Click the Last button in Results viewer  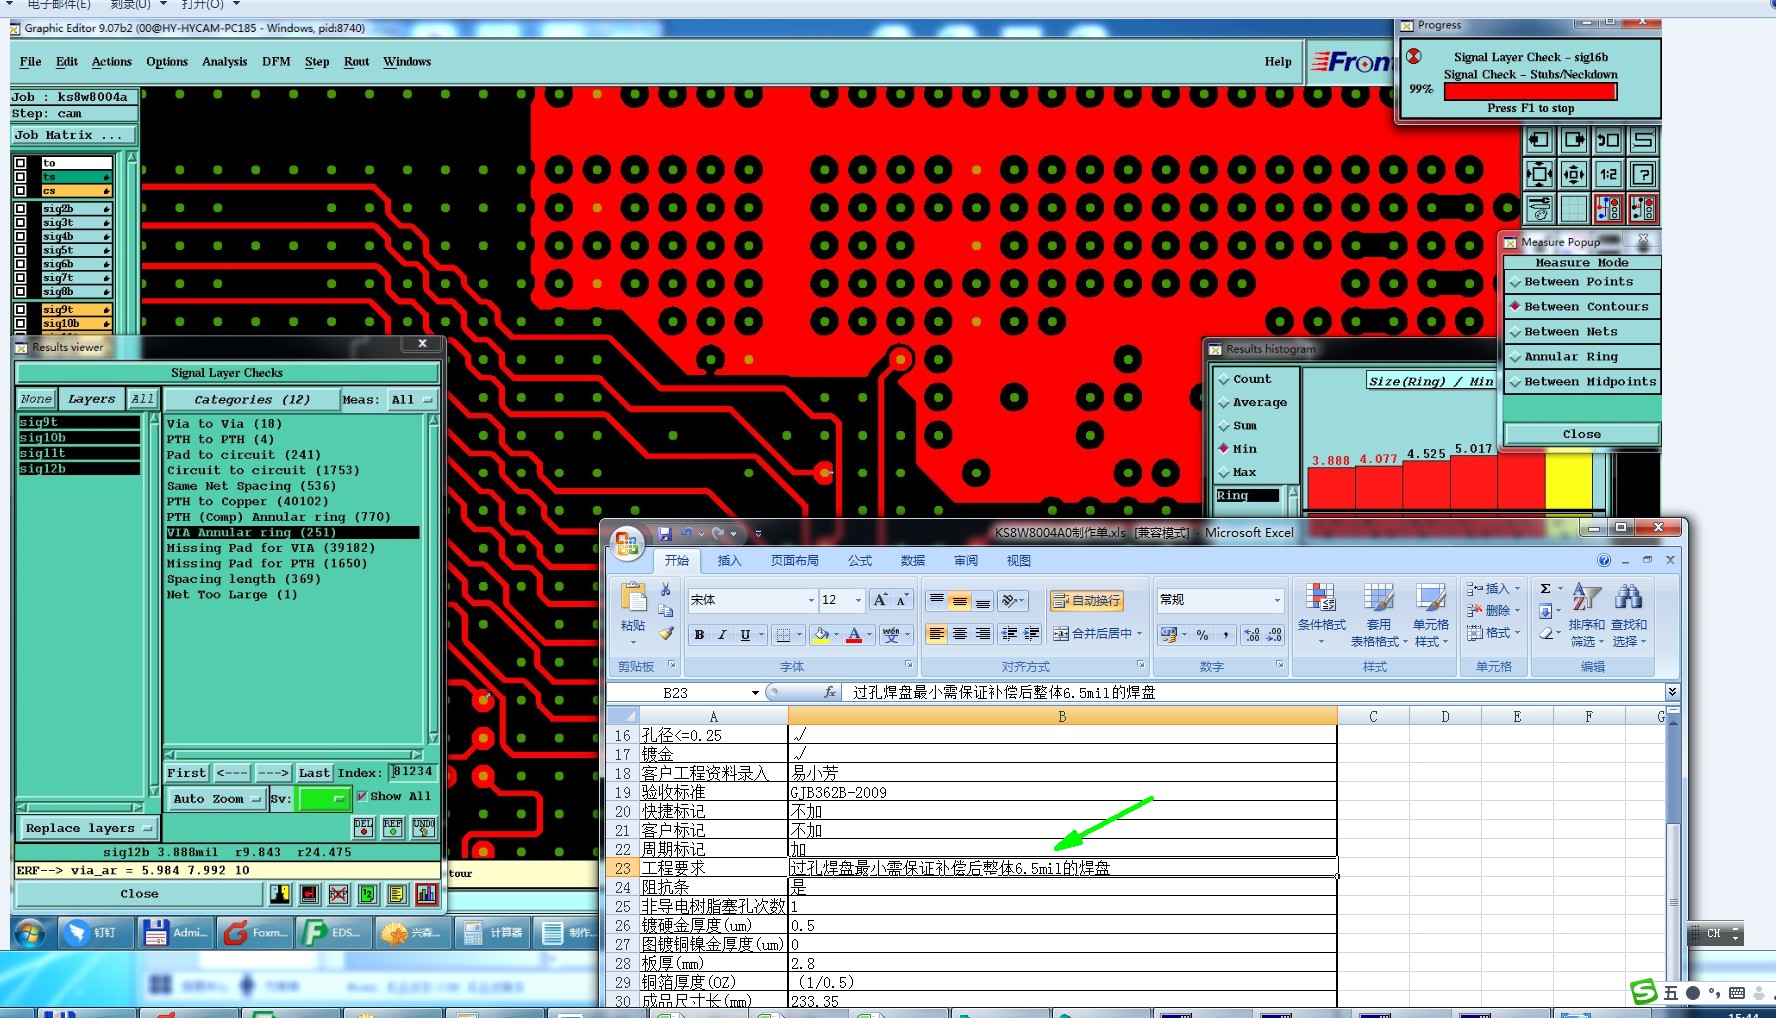(314, 773)
